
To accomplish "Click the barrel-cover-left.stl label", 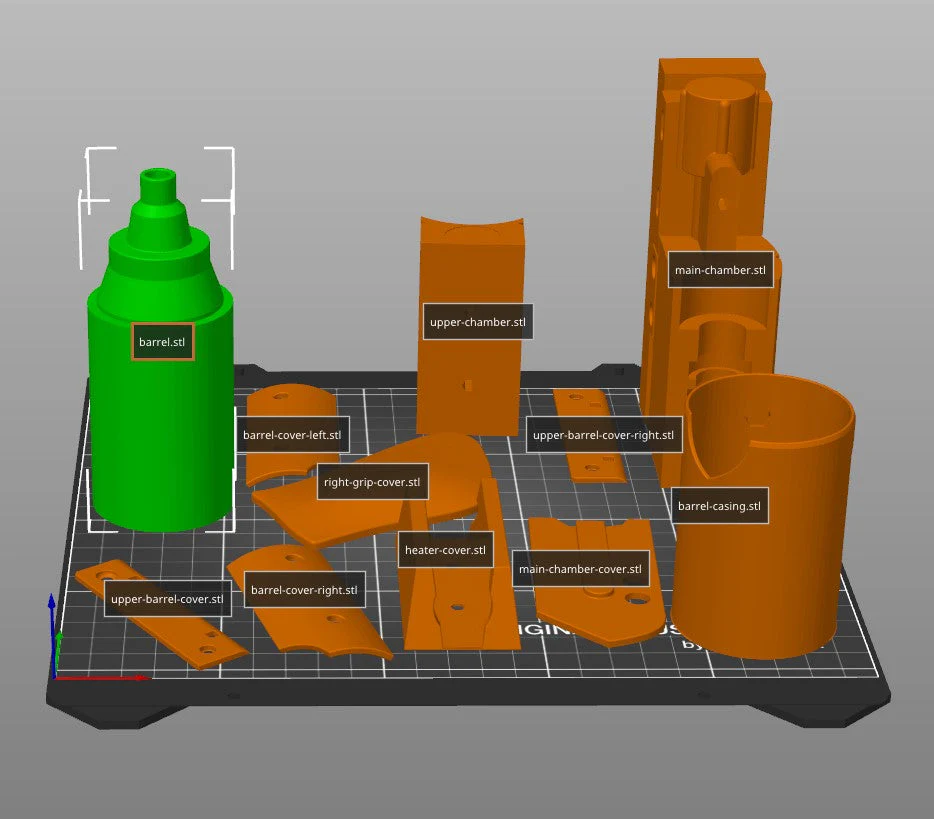I will (x=292, y=435).
